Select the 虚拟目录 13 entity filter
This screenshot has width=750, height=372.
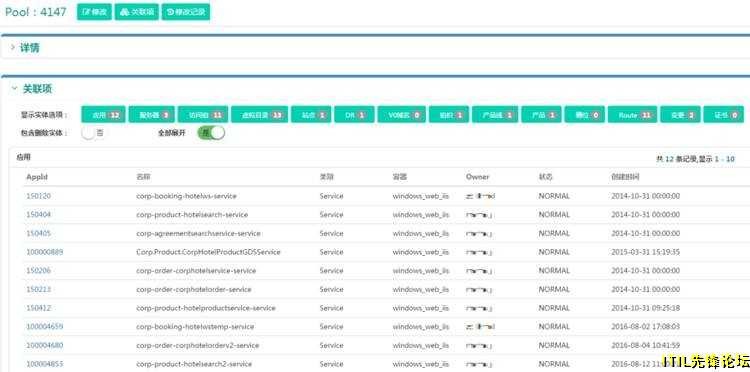[x=260, y=115]
